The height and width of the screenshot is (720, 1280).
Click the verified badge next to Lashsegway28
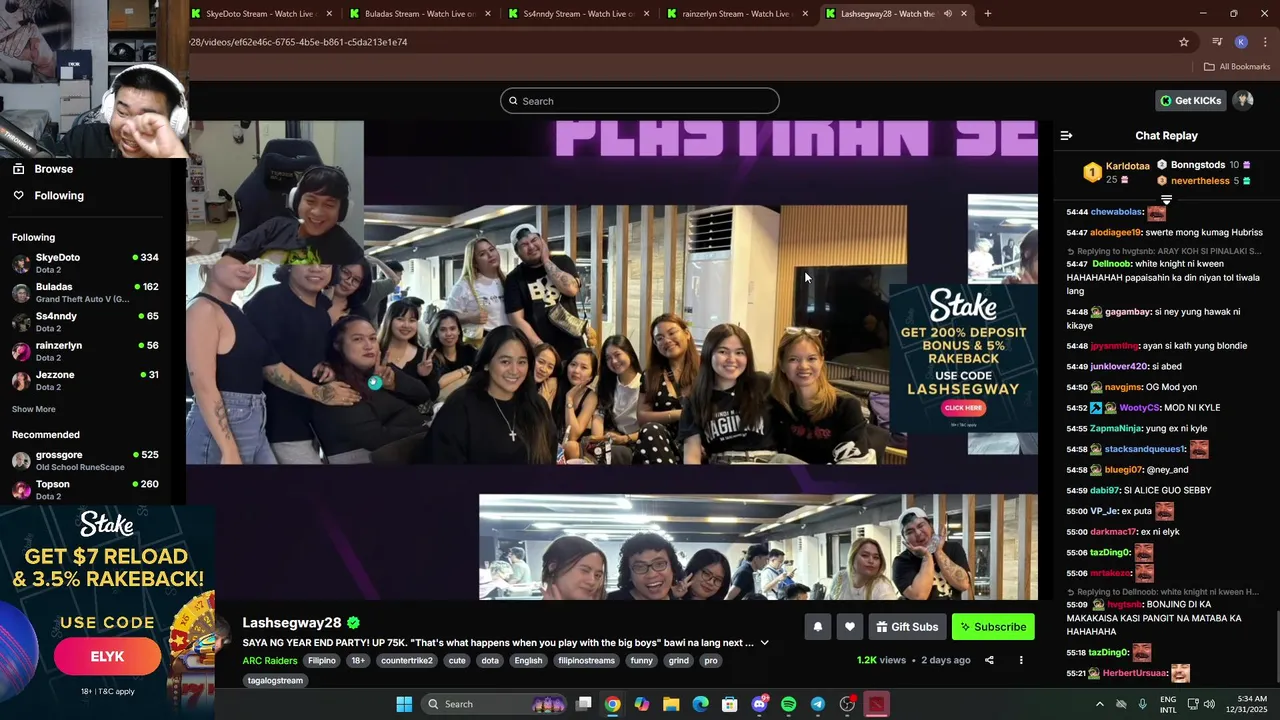coord(353,623)
